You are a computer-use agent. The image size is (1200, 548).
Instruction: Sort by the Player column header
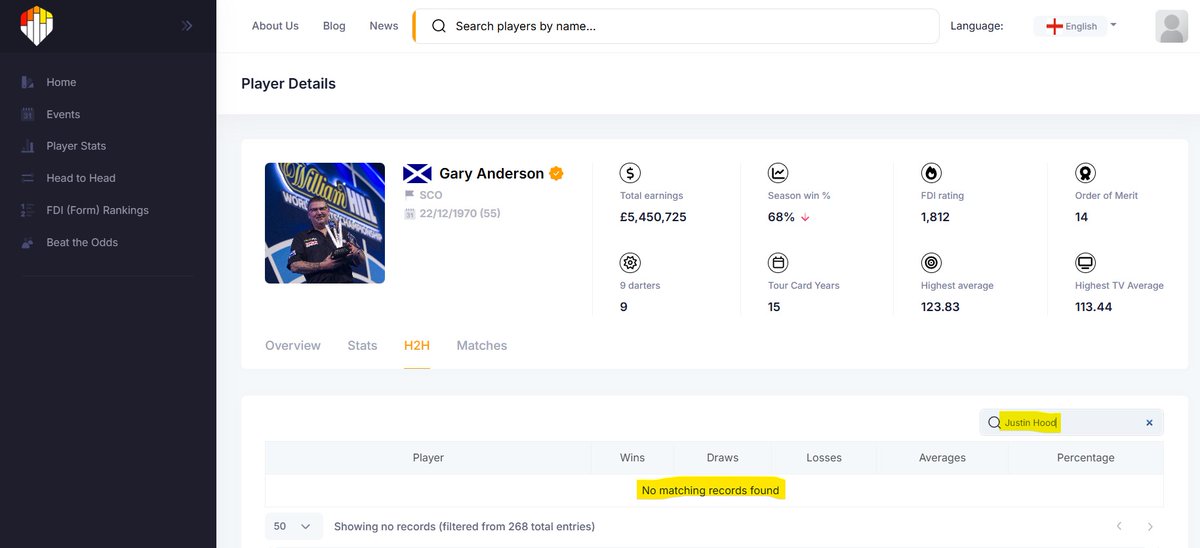point(428,458)
